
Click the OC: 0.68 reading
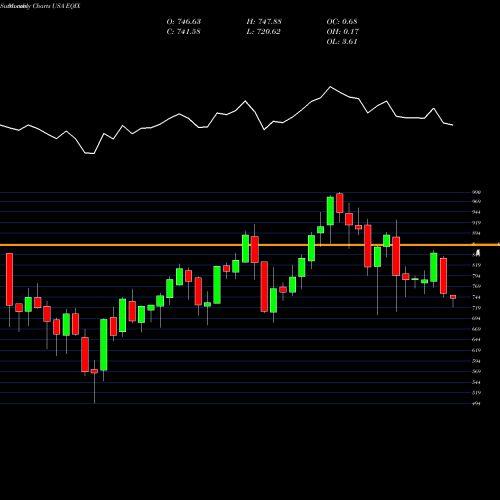pyautogui.click(x=342, y=22)
